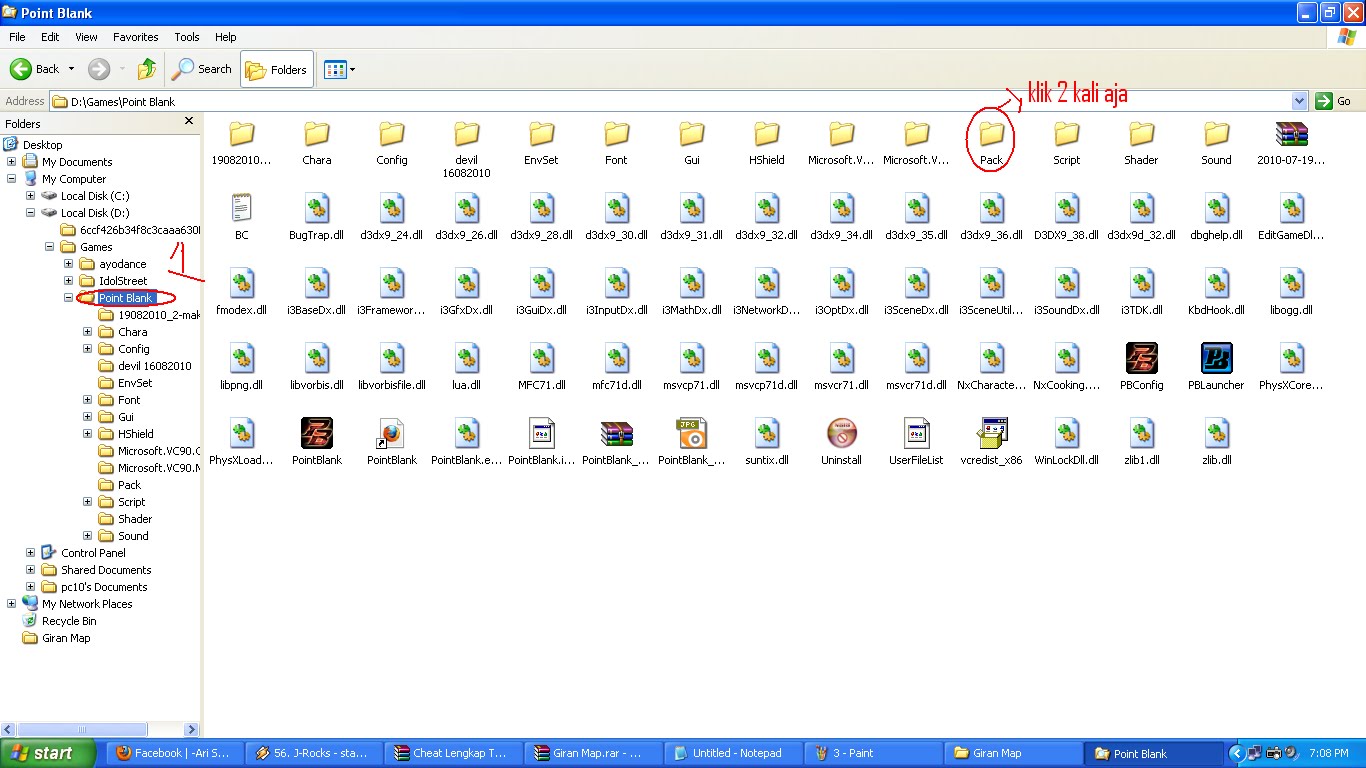Open the Windows start button
Viewport: 1366px width, 768px height.
(48, 754)
